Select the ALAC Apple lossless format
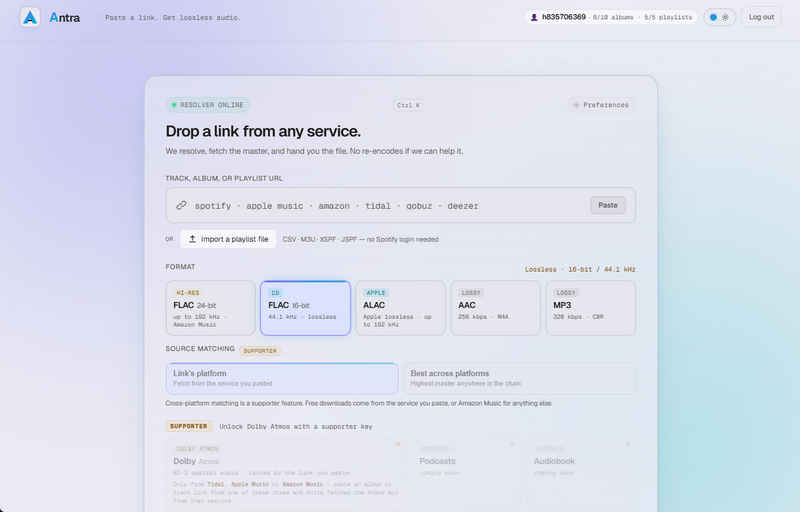The width and height of the screenshot is (800, 512). tap(401, 308)
